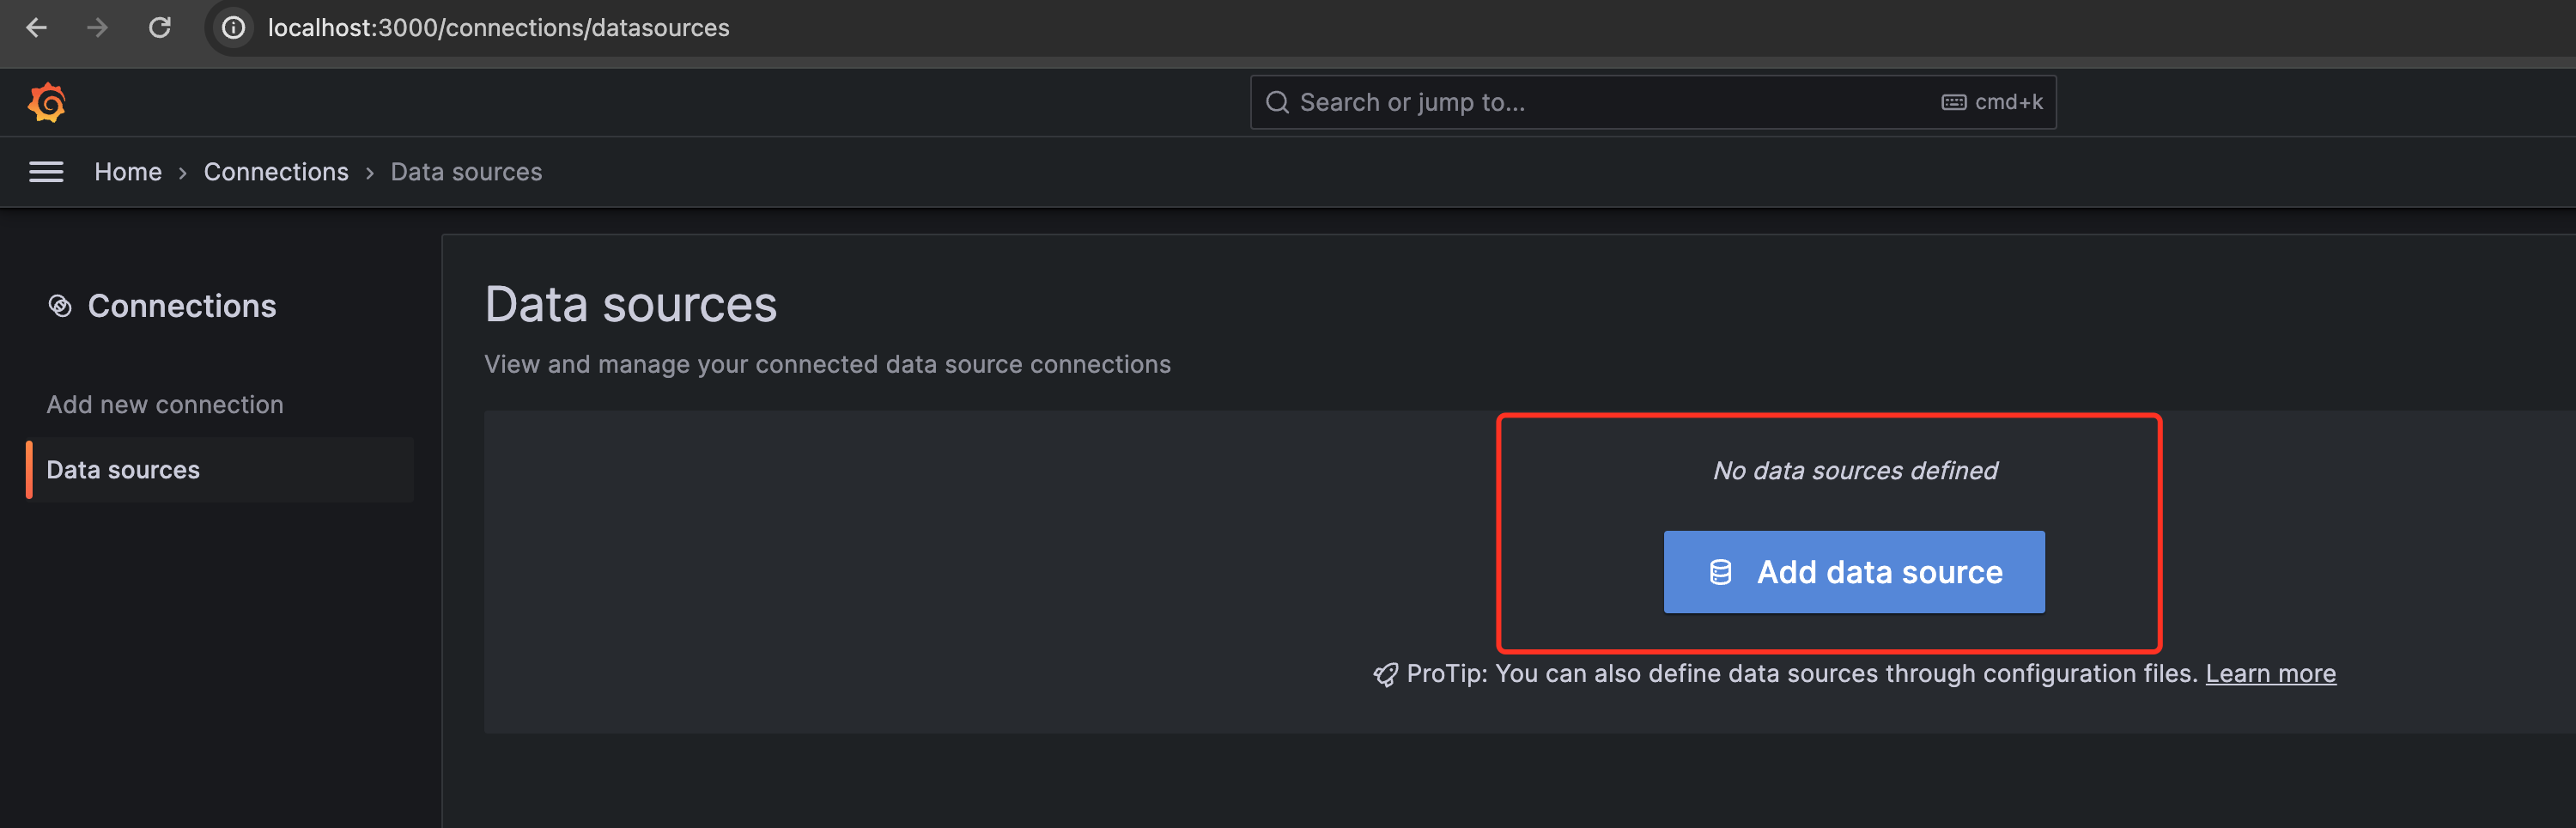Focus the Search or jump to field
Screen dimensions: 2576x828
(1653, 102)
